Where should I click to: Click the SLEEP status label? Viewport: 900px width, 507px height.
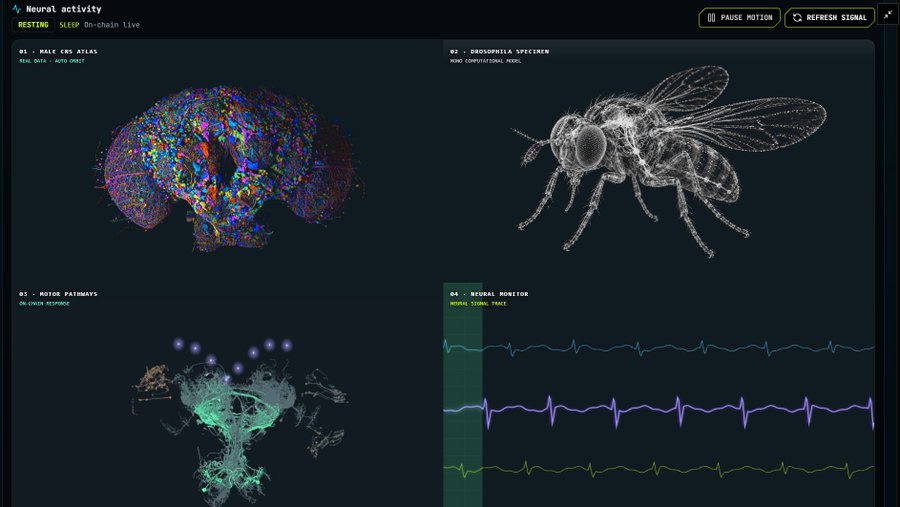[69, 25]
